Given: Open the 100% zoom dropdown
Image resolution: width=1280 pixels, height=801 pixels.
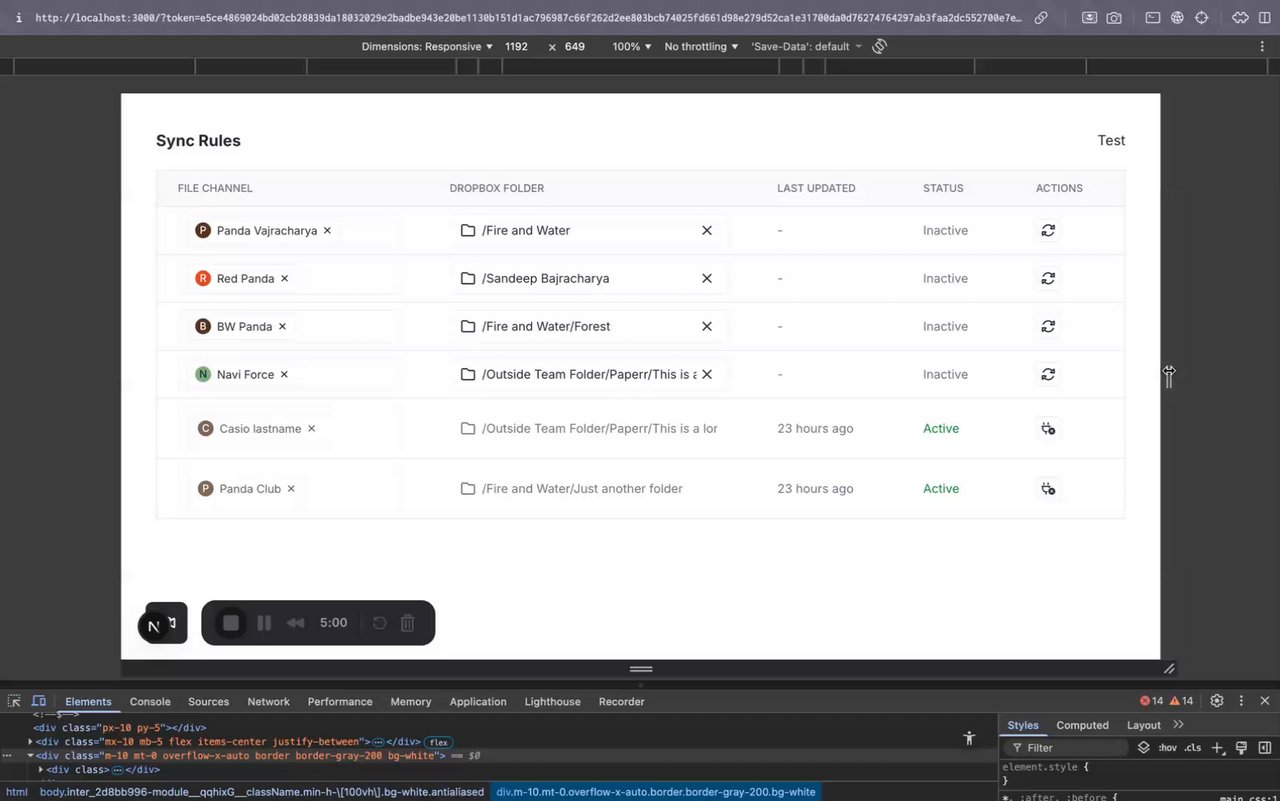Looking at the screenshot, I should (631, 46).
